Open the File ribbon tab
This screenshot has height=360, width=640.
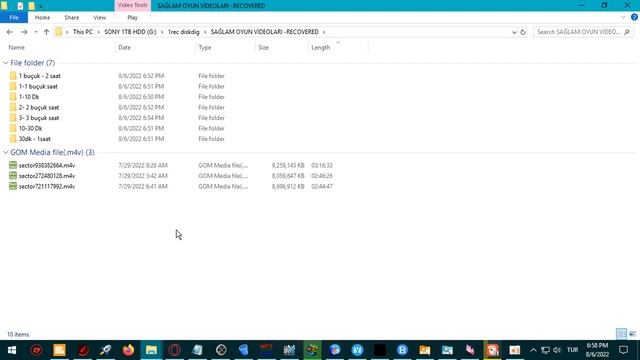14,18
